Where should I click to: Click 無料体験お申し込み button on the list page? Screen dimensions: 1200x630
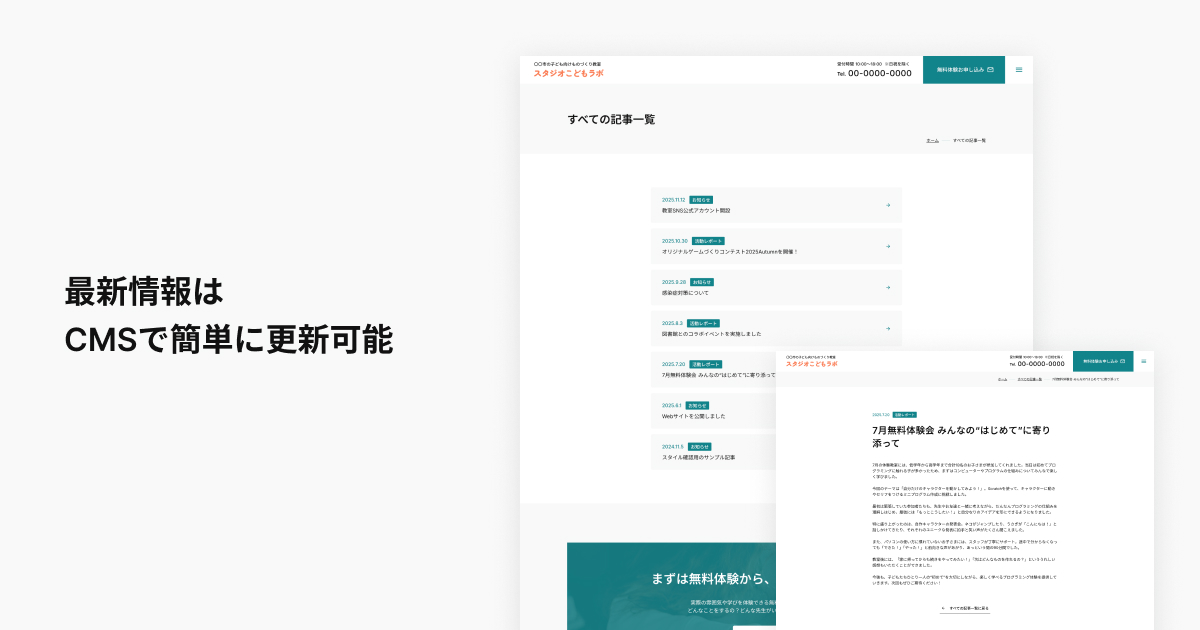964,70
